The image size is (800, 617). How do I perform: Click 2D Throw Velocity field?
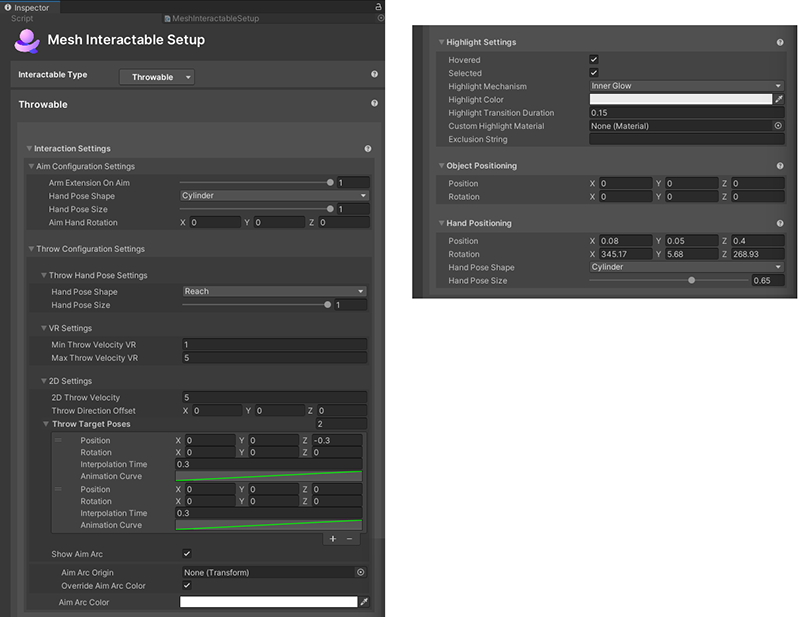click(274, 397)
